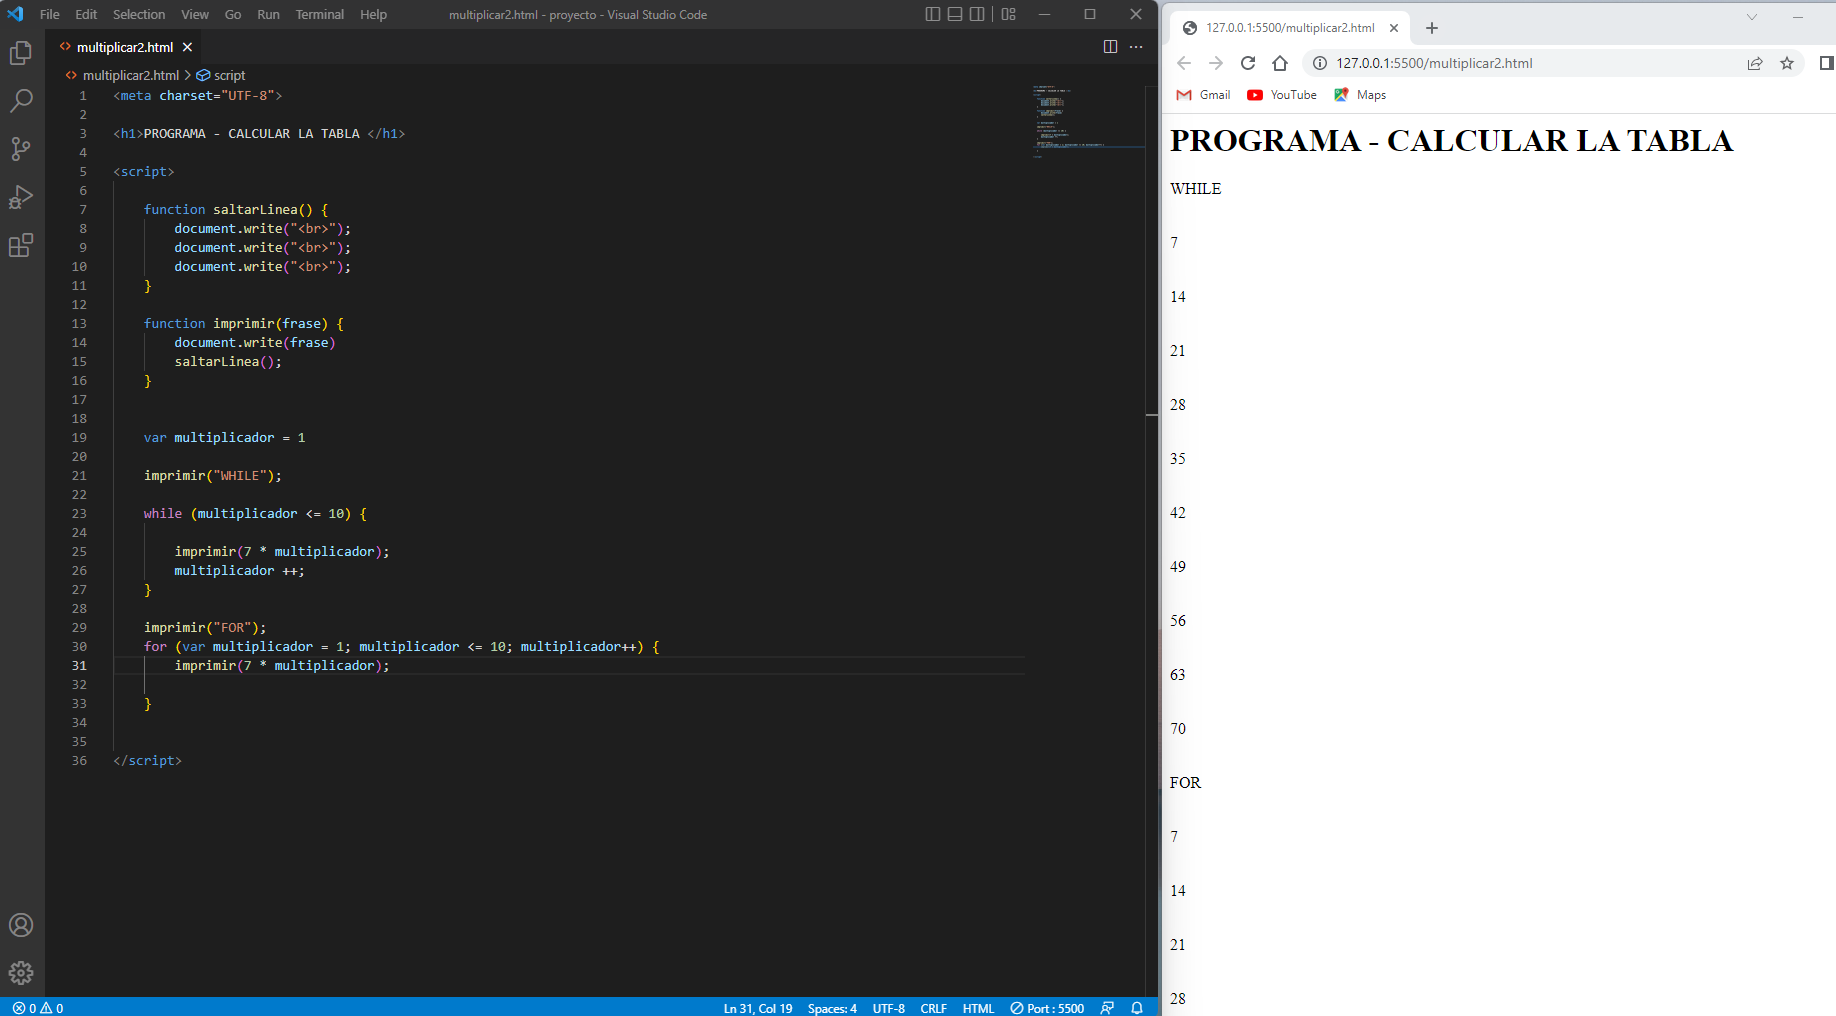Show errors and warnings in status bar
The height and width of the screenshot is (1016, 1836).
point(38,1008)
